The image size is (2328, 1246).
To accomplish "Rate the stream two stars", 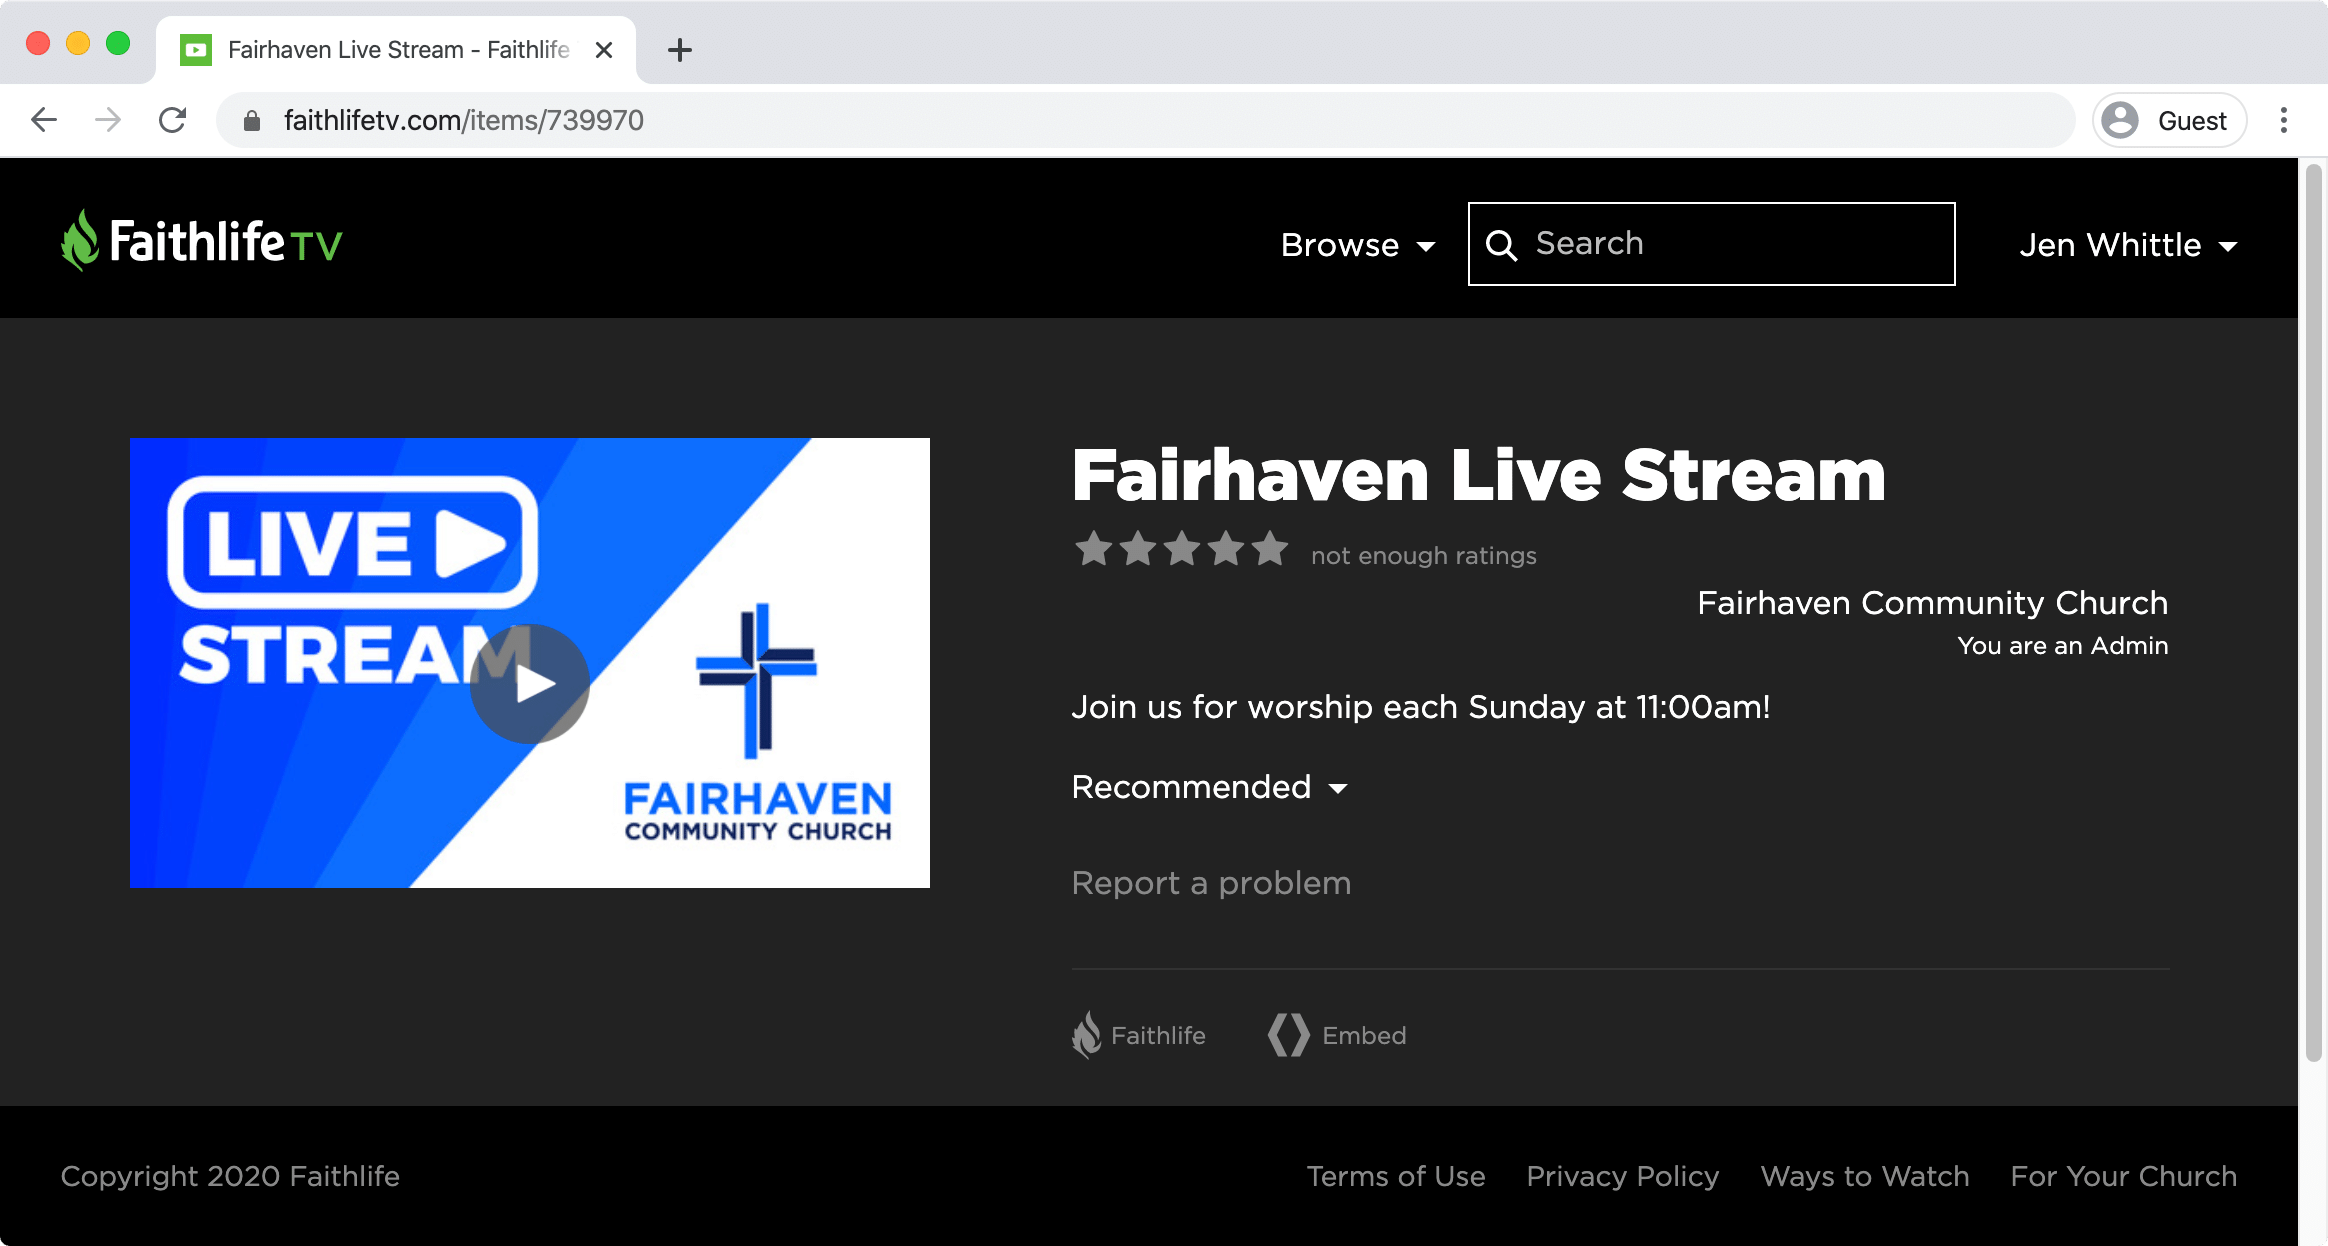I will click(1138, 549).
